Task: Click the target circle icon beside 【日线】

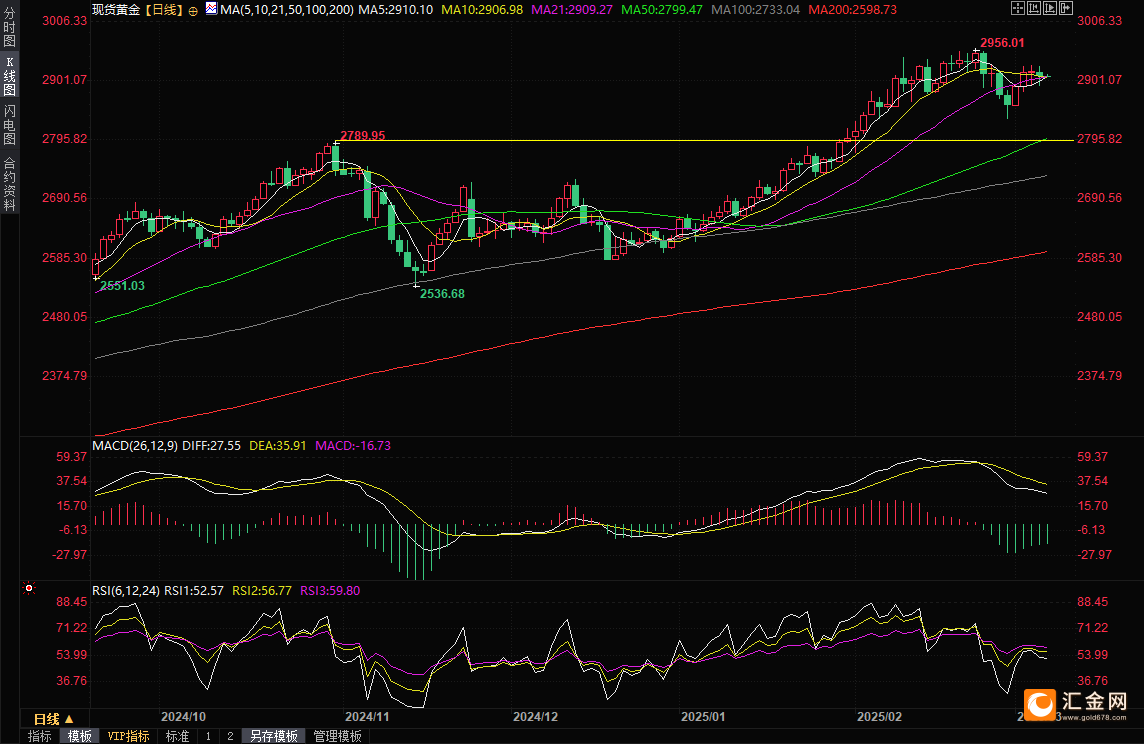Action: click(x=193, y=11)
